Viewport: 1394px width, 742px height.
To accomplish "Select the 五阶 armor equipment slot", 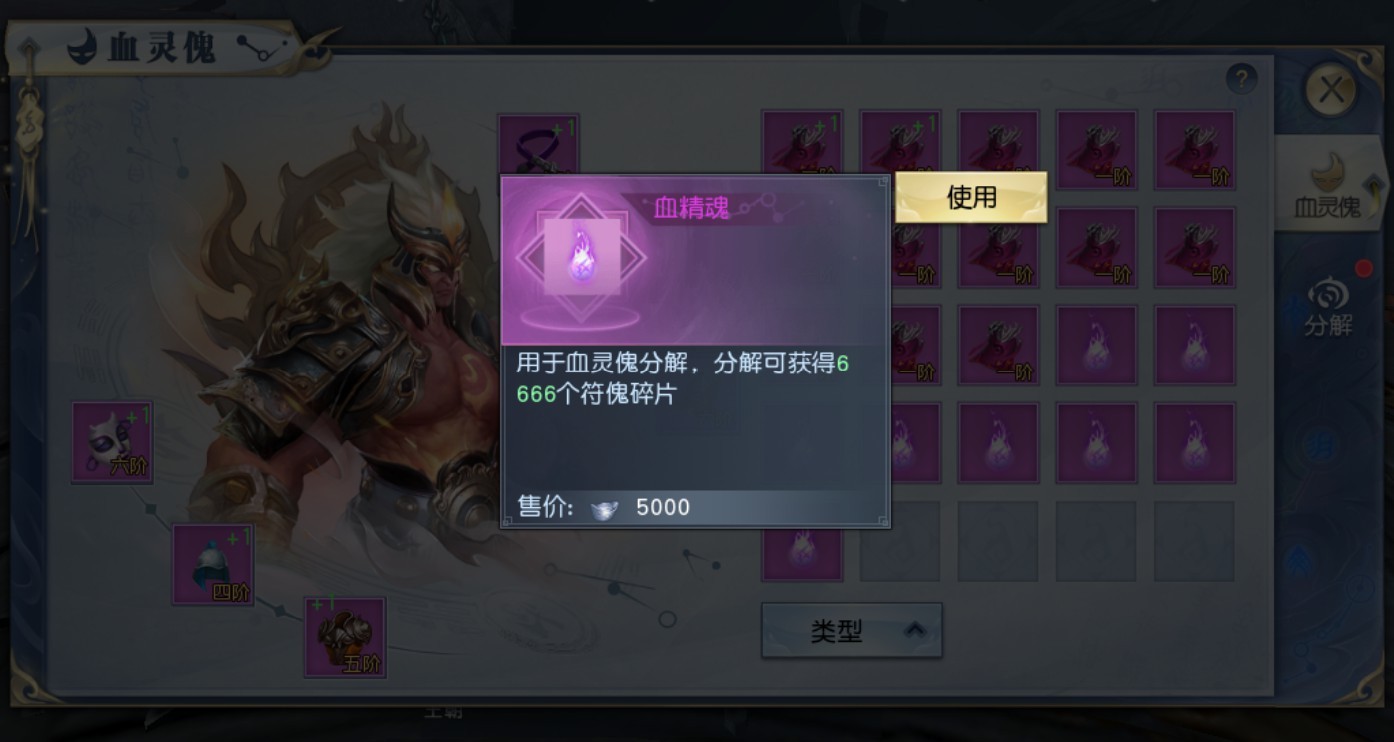I will point(345,637).
